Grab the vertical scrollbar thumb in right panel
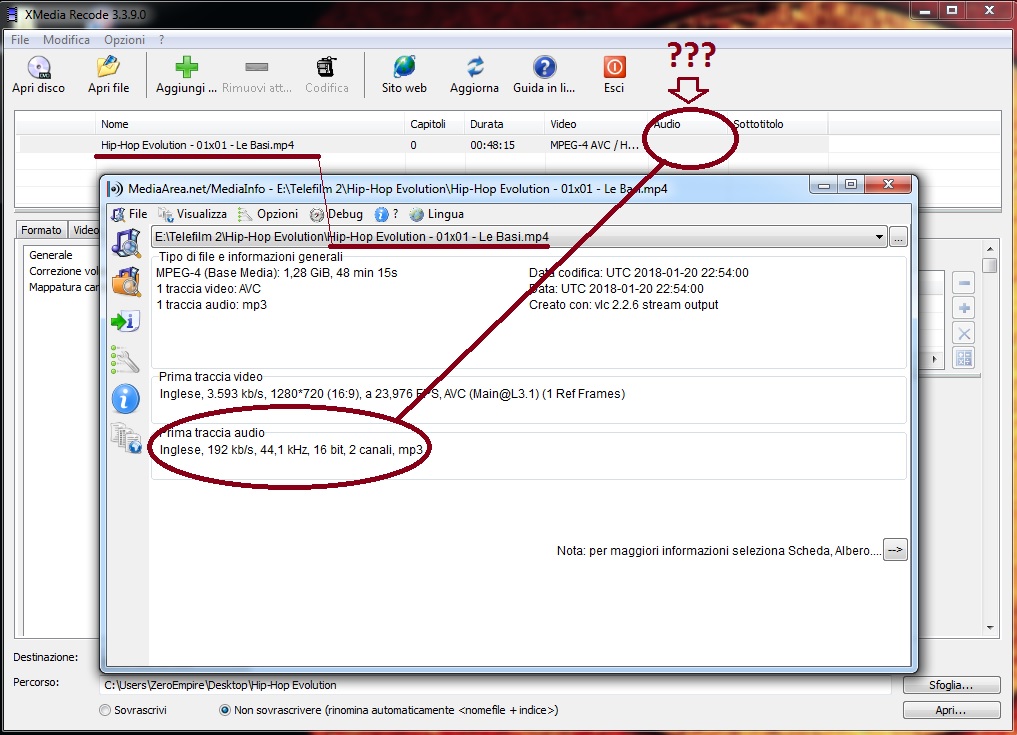 click(x=990, y=265)
